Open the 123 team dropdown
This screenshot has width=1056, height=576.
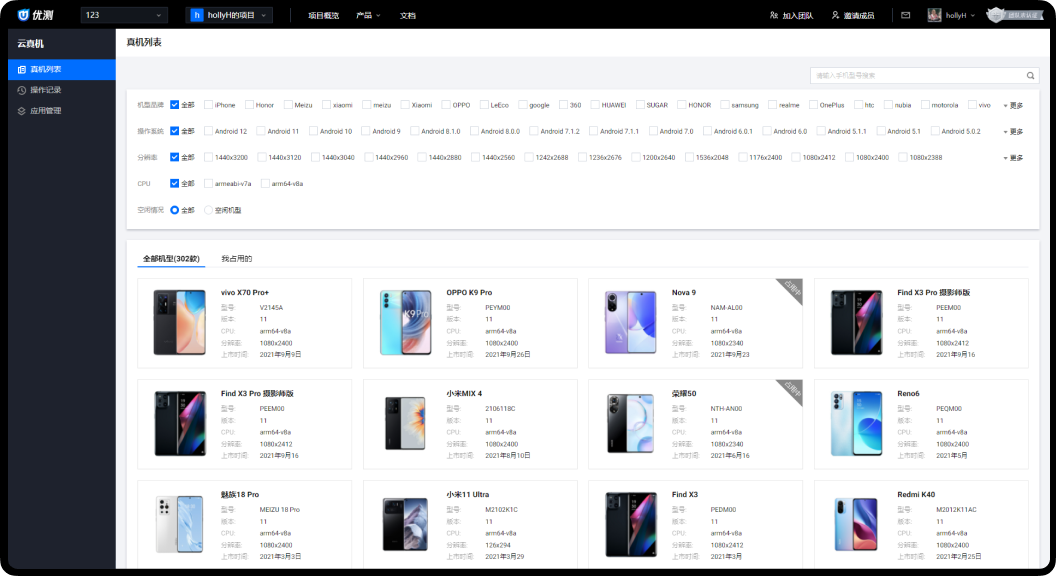pyautogui.click(x=124, y=15)
